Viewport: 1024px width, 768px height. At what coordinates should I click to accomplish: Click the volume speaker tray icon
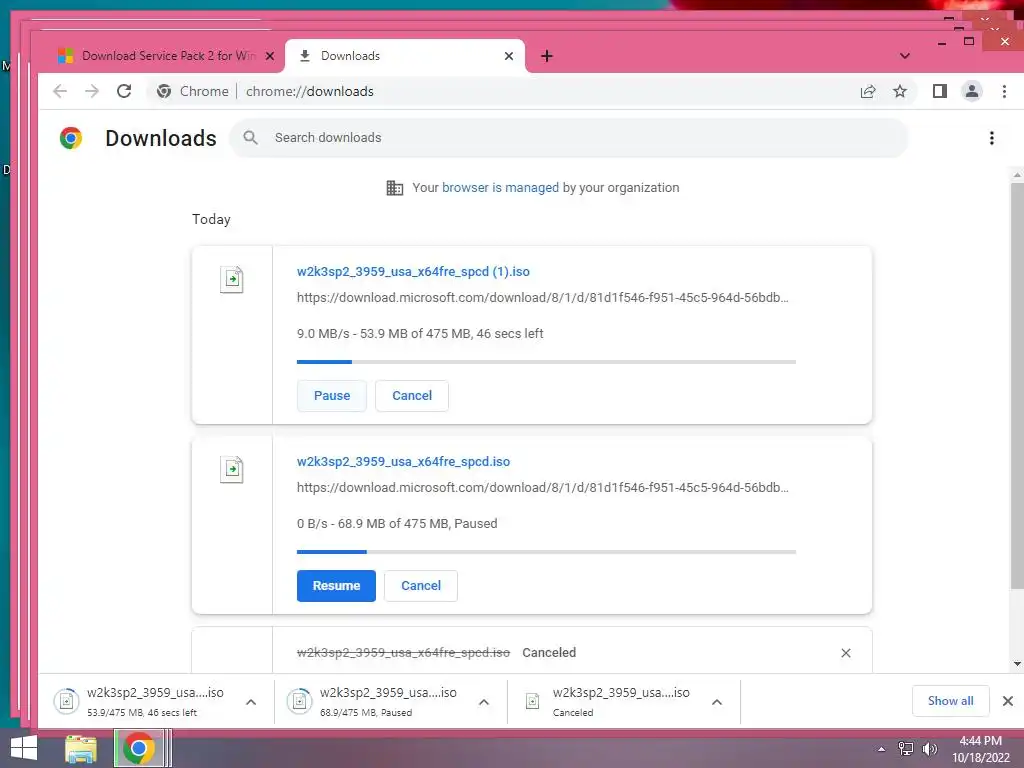coord(929,749)
